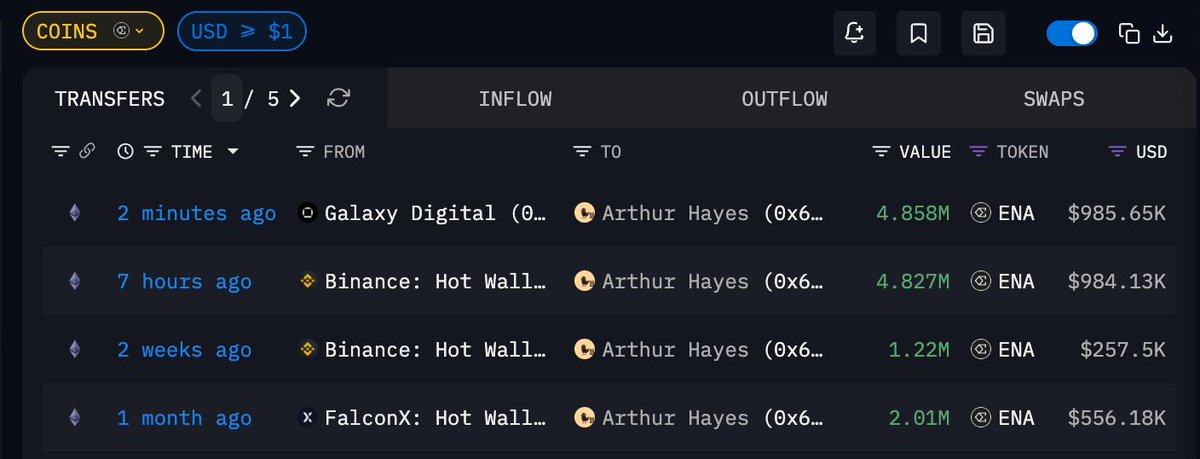This screenshot has height=459, width=1200.
Task: Open the FROM column filter
Action: pos(305,152)
